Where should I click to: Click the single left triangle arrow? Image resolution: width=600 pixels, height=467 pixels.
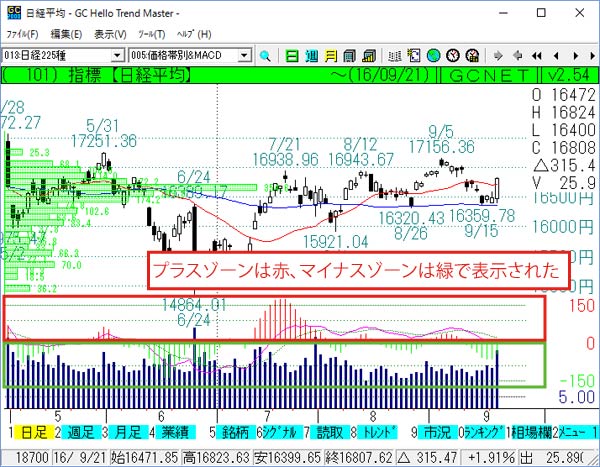pos(556,56)
